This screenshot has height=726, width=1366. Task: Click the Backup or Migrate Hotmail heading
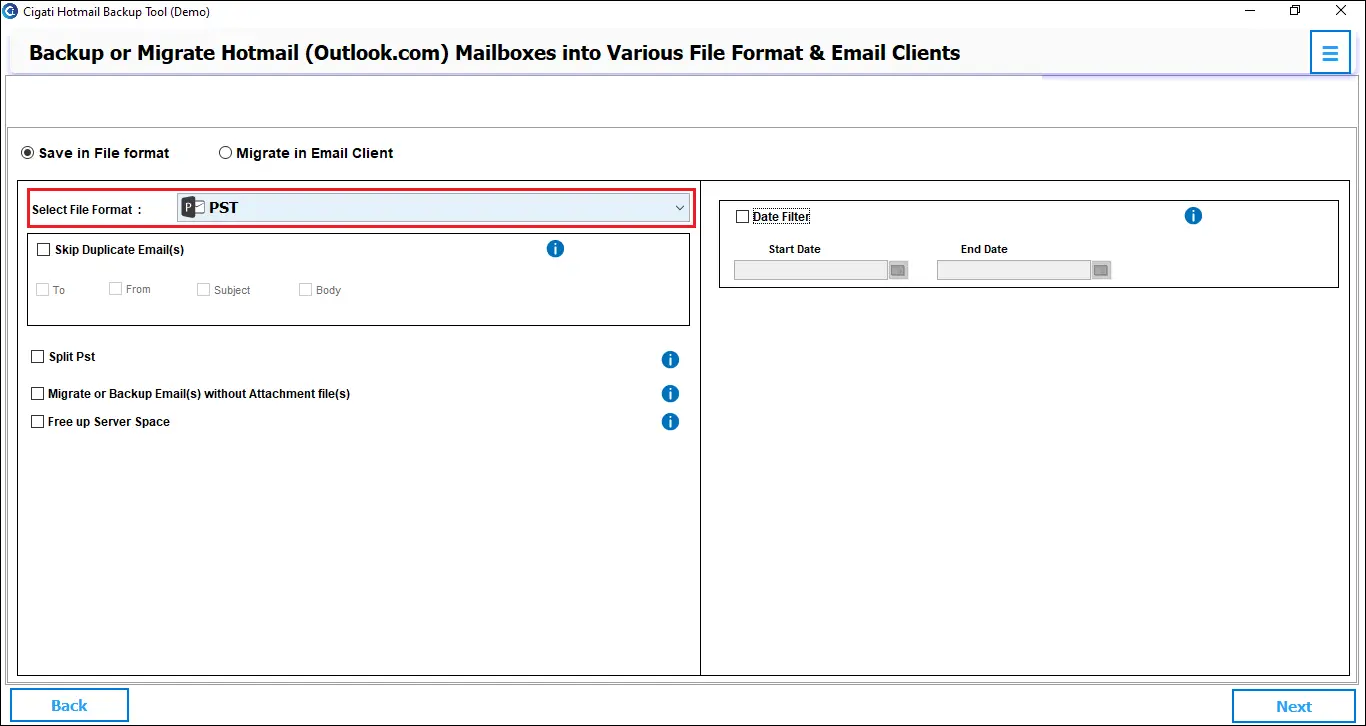coord(495,53)
